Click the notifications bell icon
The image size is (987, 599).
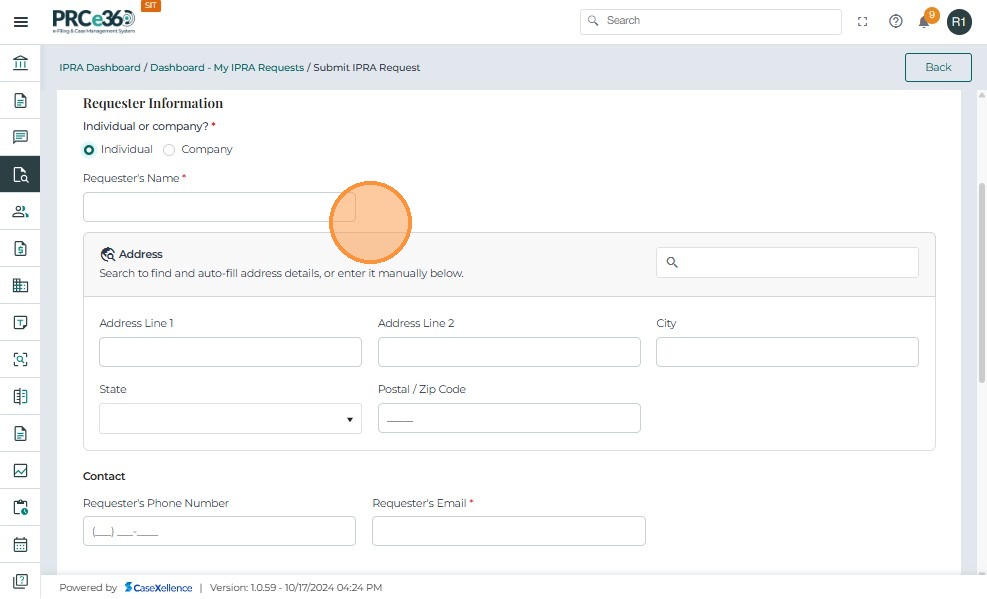pos(925,21)
